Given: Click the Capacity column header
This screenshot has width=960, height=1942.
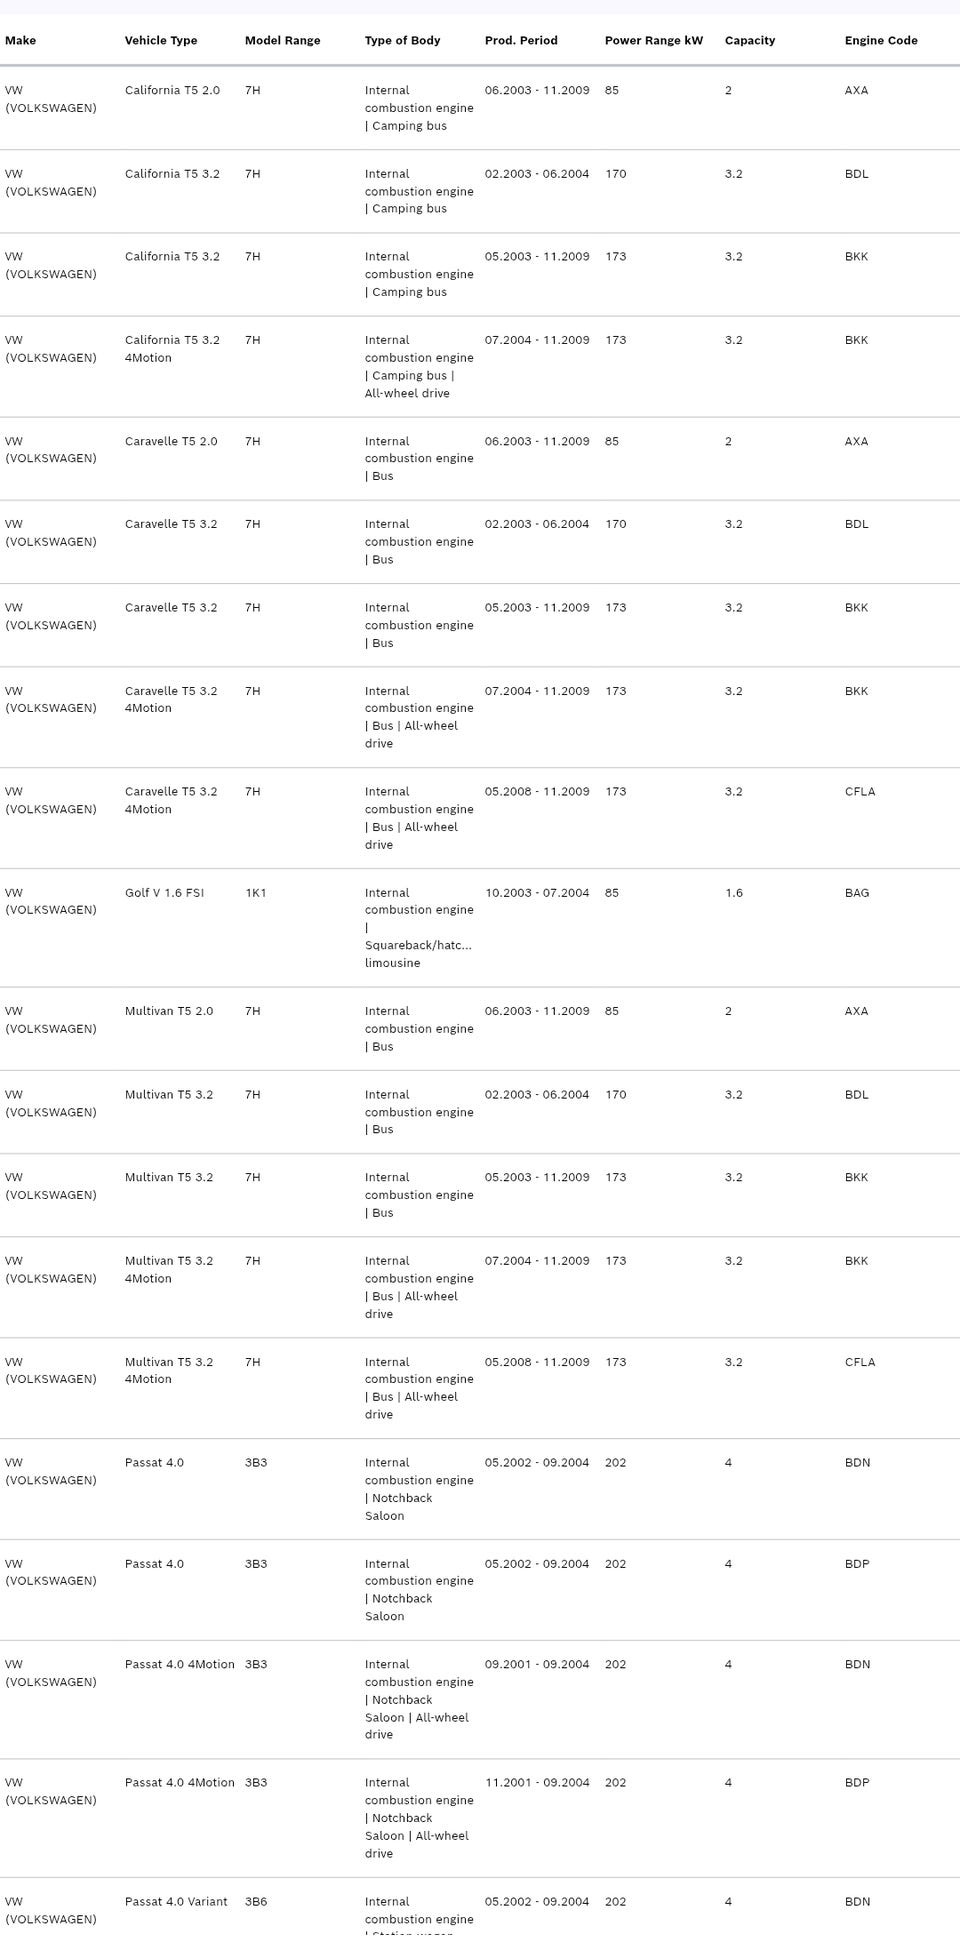Looking at the screenshot, I should pyautogui.click(x=750, y=41).
